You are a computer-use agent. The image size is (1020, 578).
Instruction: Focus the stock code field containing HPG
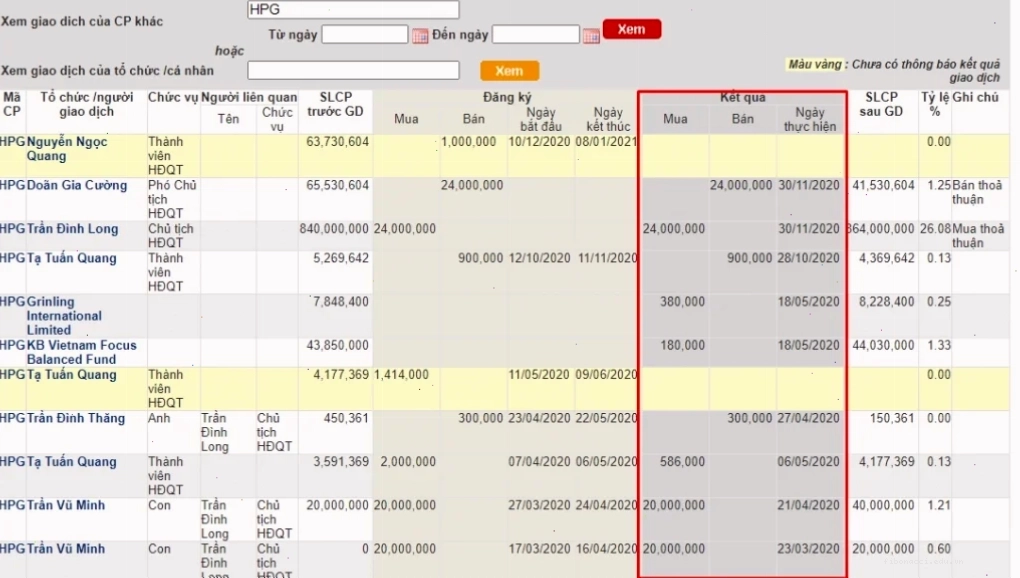coord(353,9)
